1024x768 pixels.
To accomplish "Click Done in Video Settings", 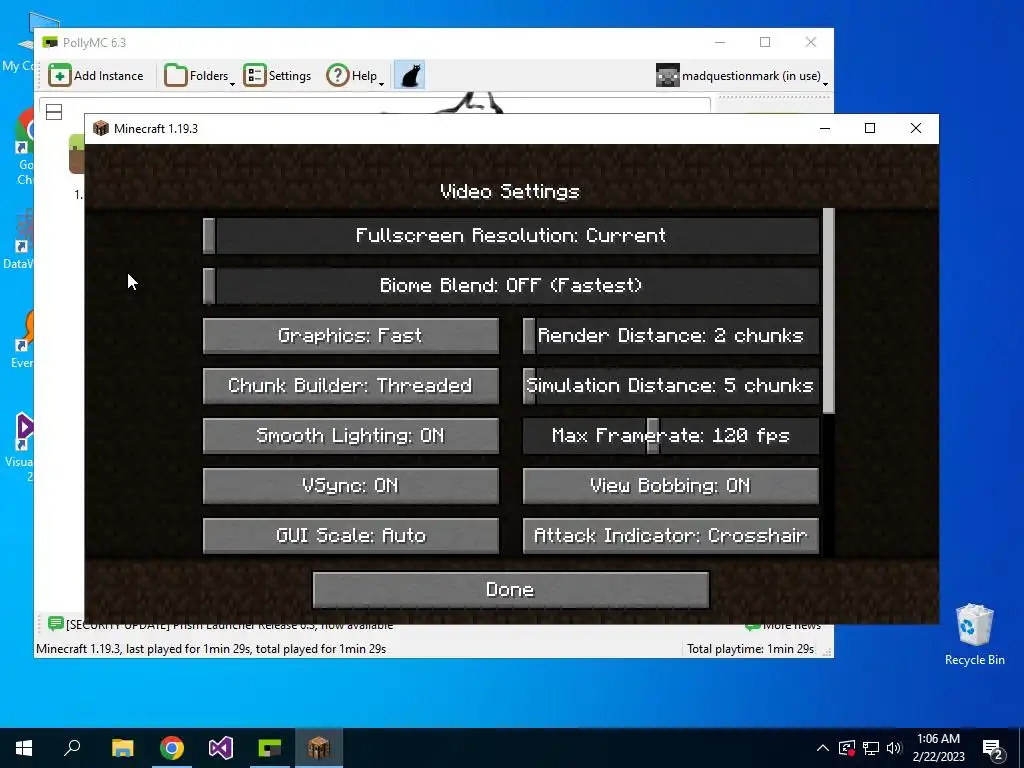I will 511,590.
